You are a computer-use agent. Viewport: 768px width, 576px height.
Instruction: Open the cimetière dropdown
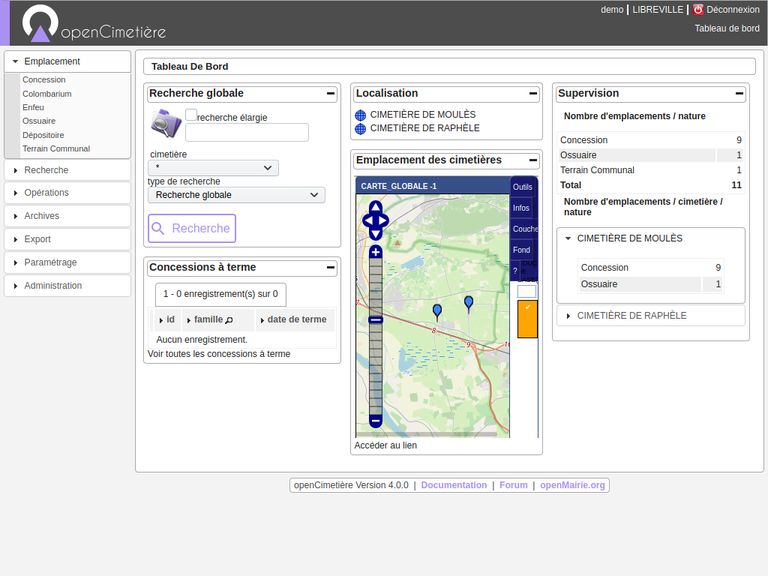(213, 168)
